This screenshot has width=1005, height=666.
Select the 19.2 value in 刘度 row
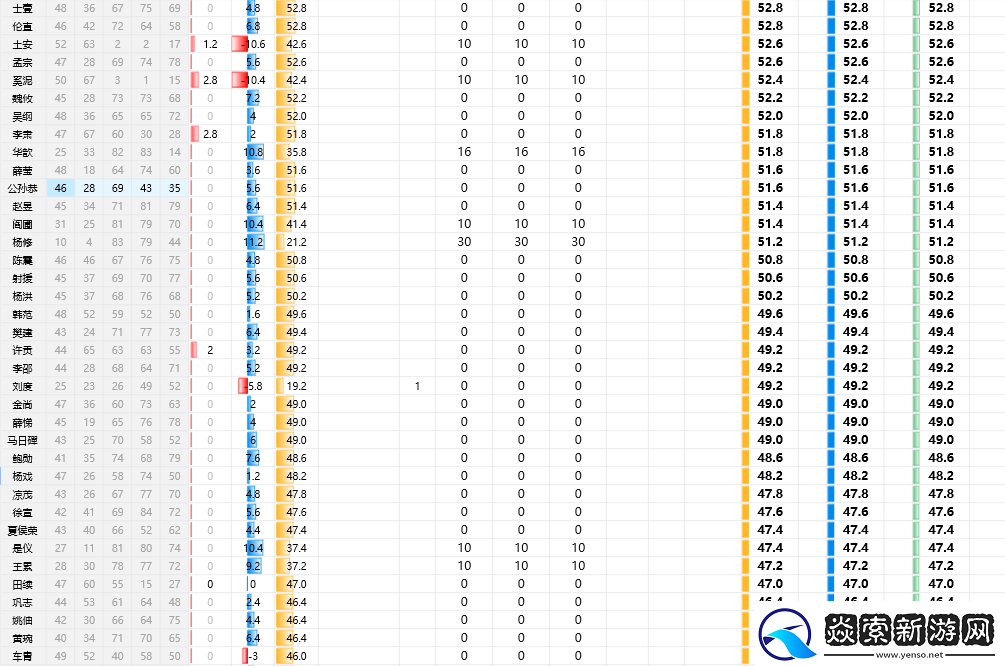coord(296,386)
